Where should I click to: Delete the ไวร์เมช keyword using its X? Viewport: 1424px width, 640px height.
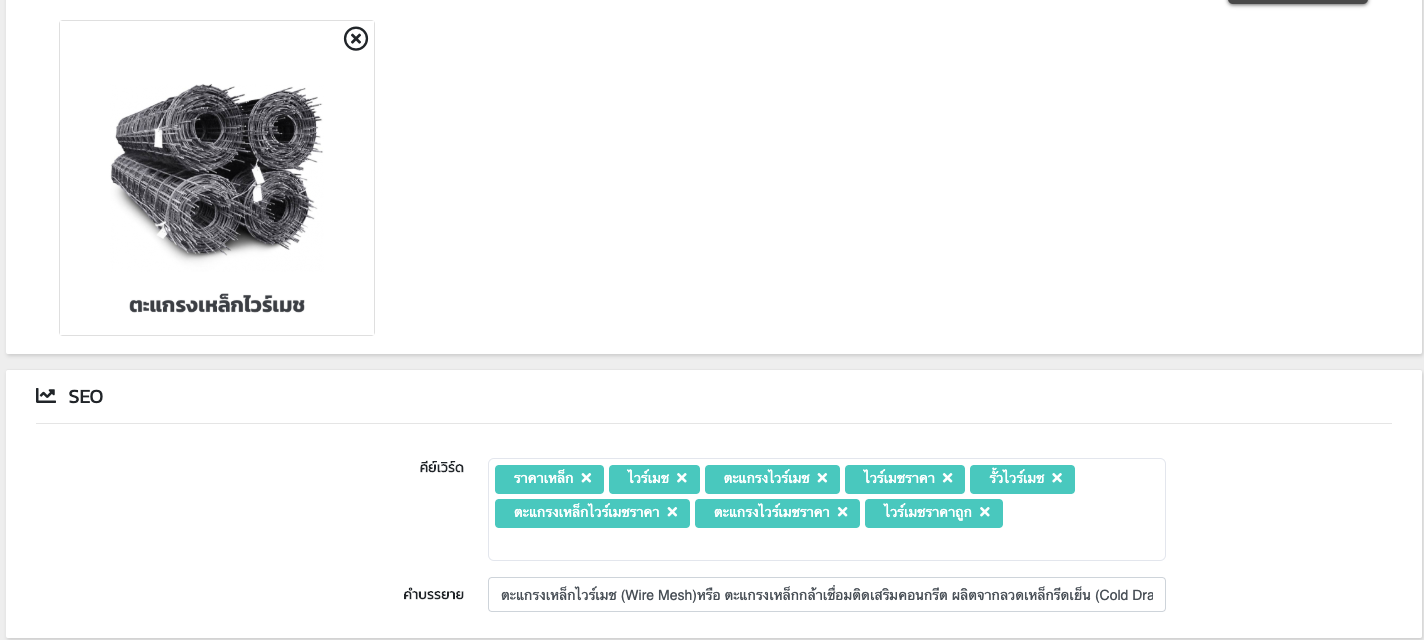tap(681, 478)
